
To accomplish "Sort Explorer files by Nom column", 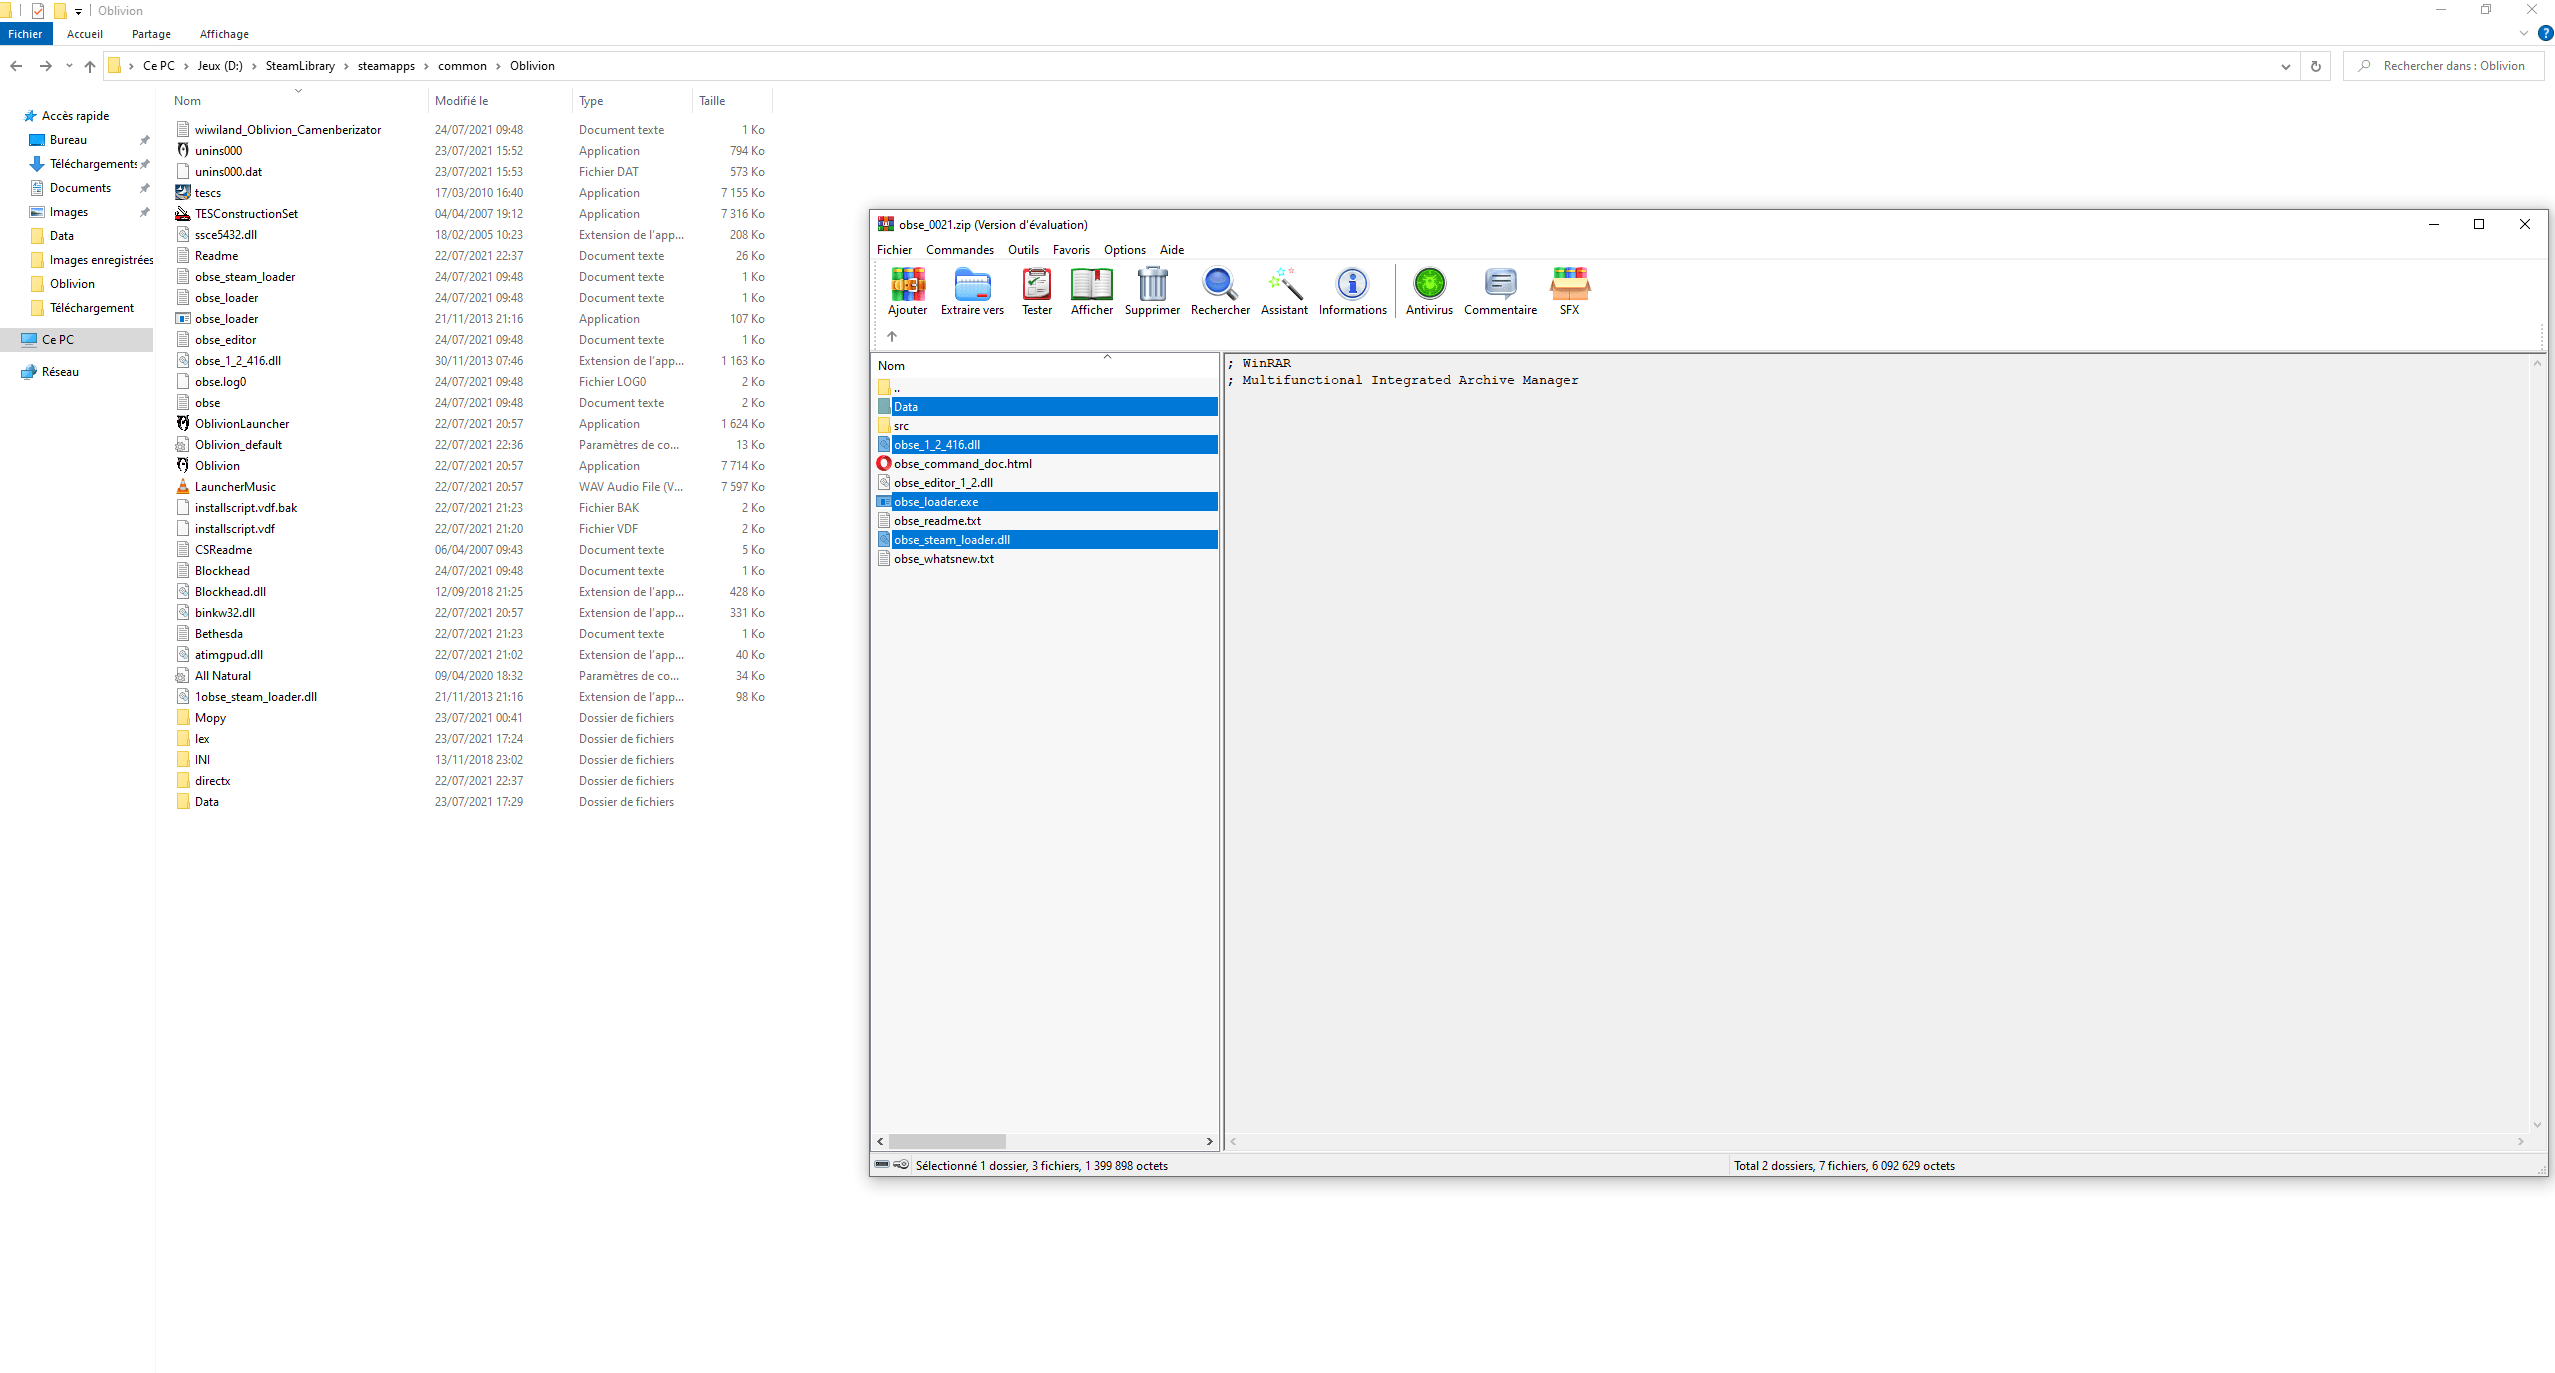I will coord(298,101).
